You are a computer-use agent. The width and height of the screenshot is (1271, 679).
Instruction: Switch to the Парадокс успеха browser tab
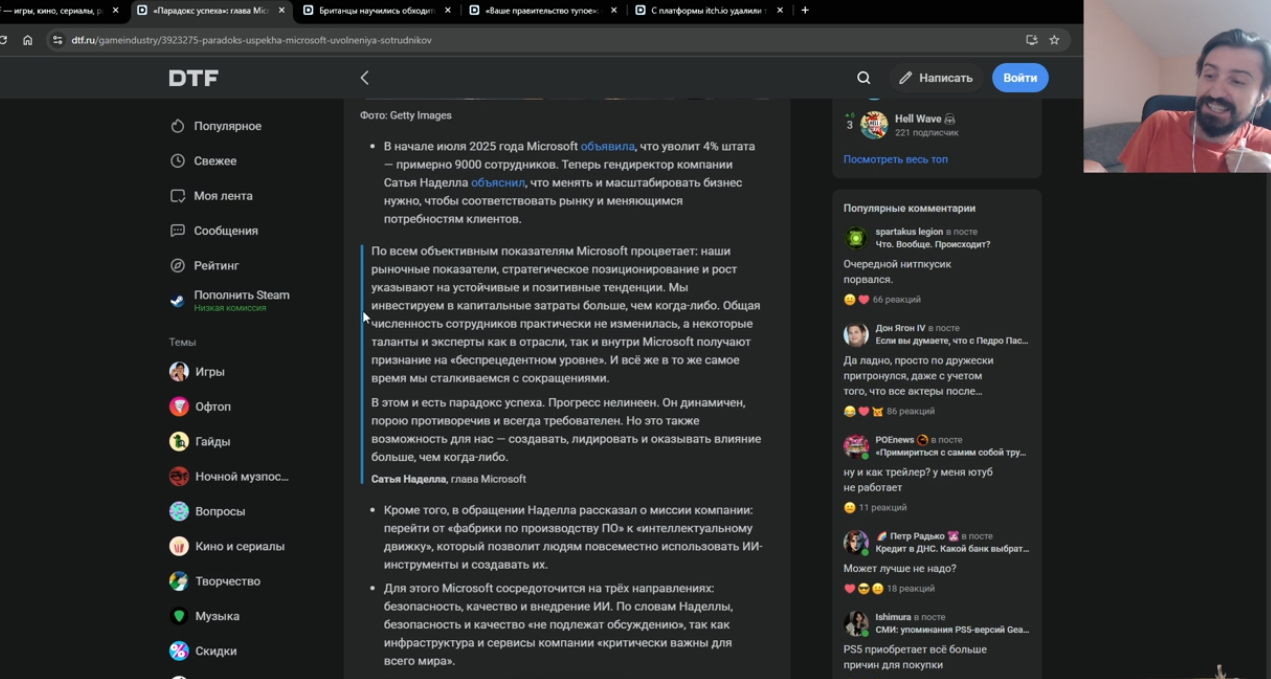[211, 10]
